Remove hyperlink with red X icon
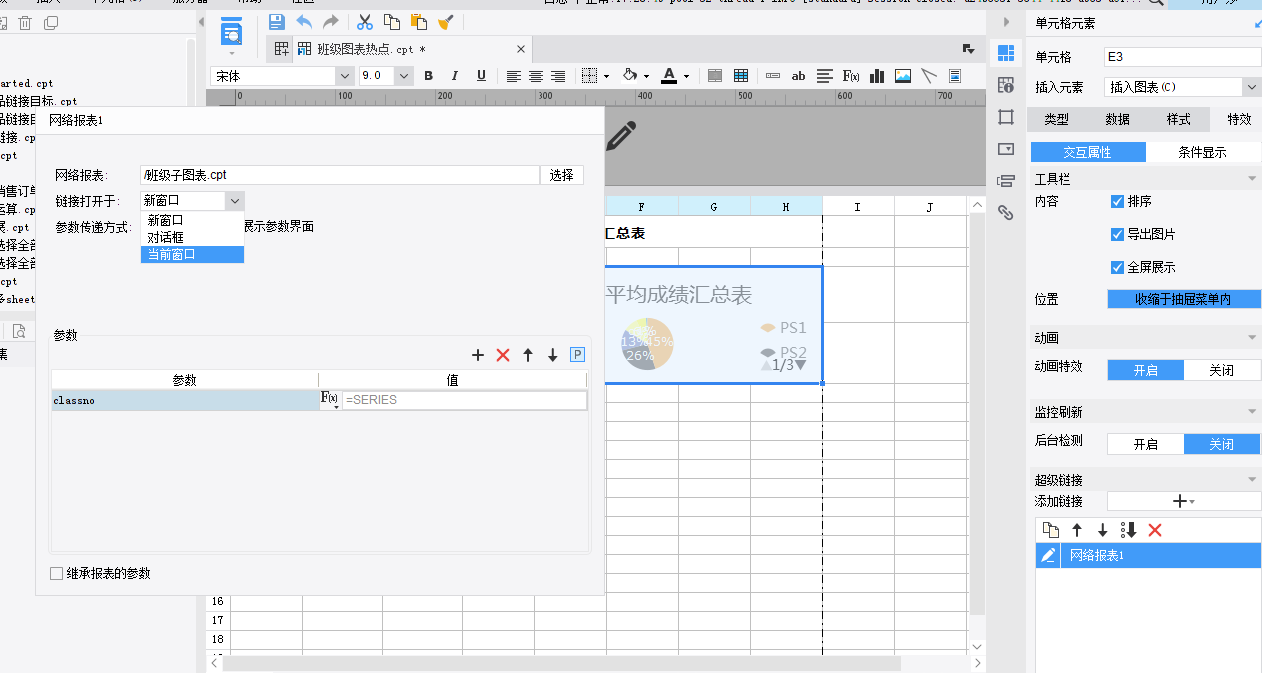 [1155, 530]
